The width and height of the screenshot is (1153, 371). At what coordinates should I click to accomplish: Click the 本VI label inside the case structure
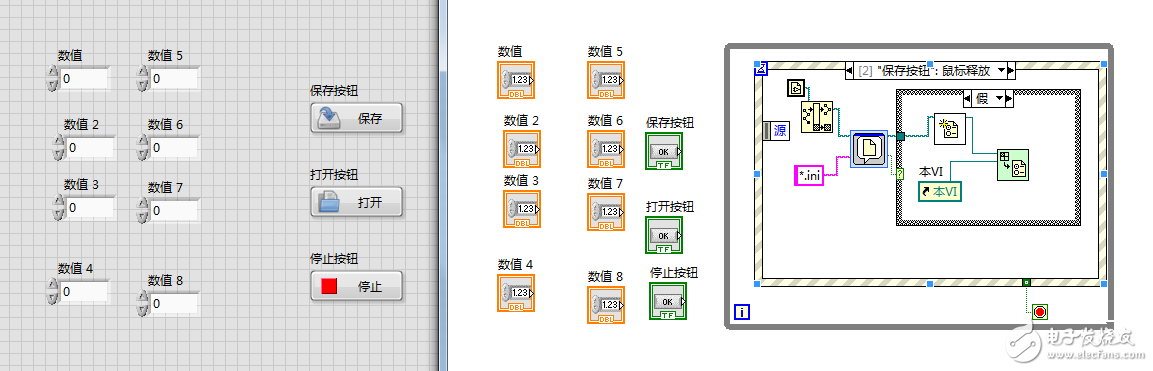click(x=931, y=171)
